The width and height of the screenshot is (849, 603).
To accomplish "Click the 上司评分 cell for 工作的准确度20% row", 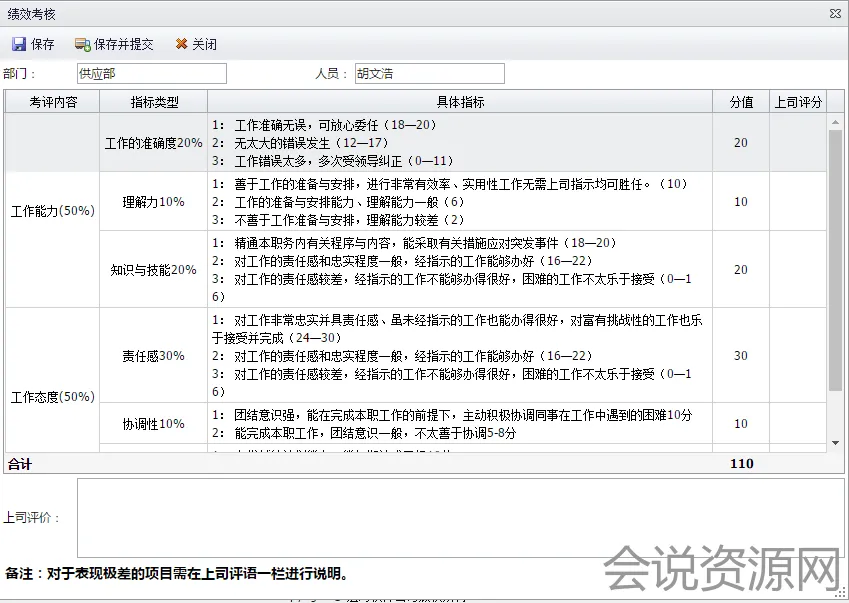I will click(x=797, y=143).
